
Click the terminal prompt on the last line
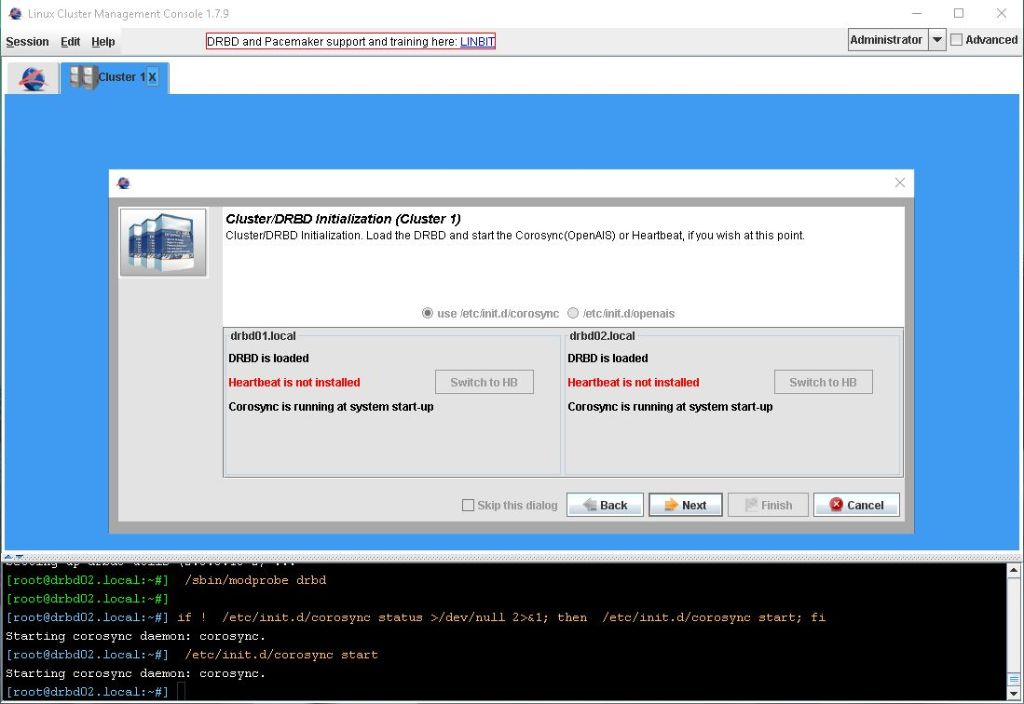[87, 692]
